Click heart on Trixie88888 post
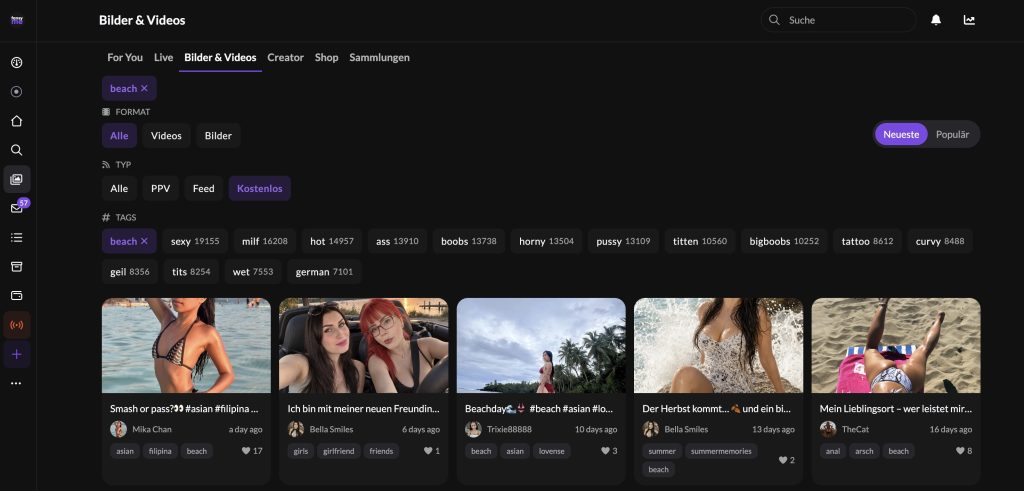1024x491 pixels. [605, 451]
